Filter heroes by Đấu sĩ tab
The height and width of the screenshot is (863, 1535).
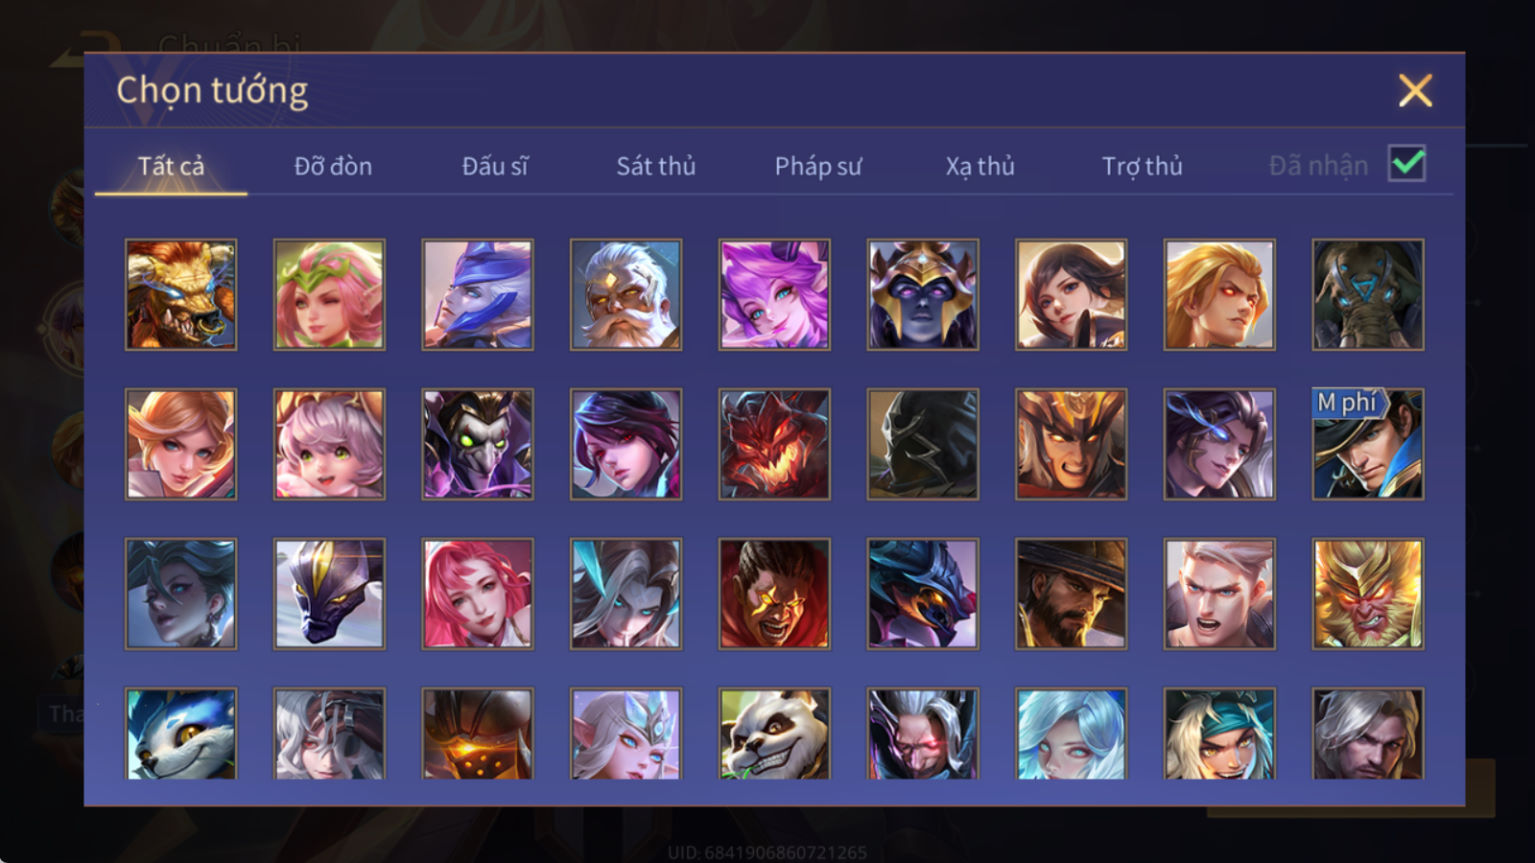coord(495,166)
